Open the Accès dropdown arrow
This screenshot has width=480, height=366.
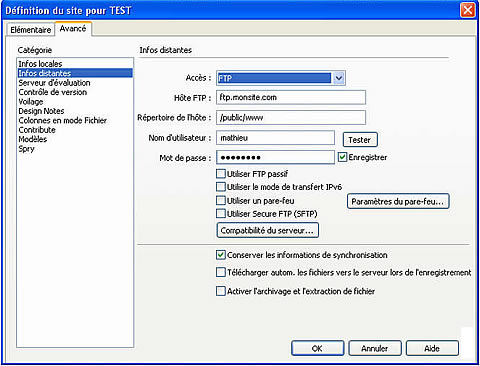point(339,78)
